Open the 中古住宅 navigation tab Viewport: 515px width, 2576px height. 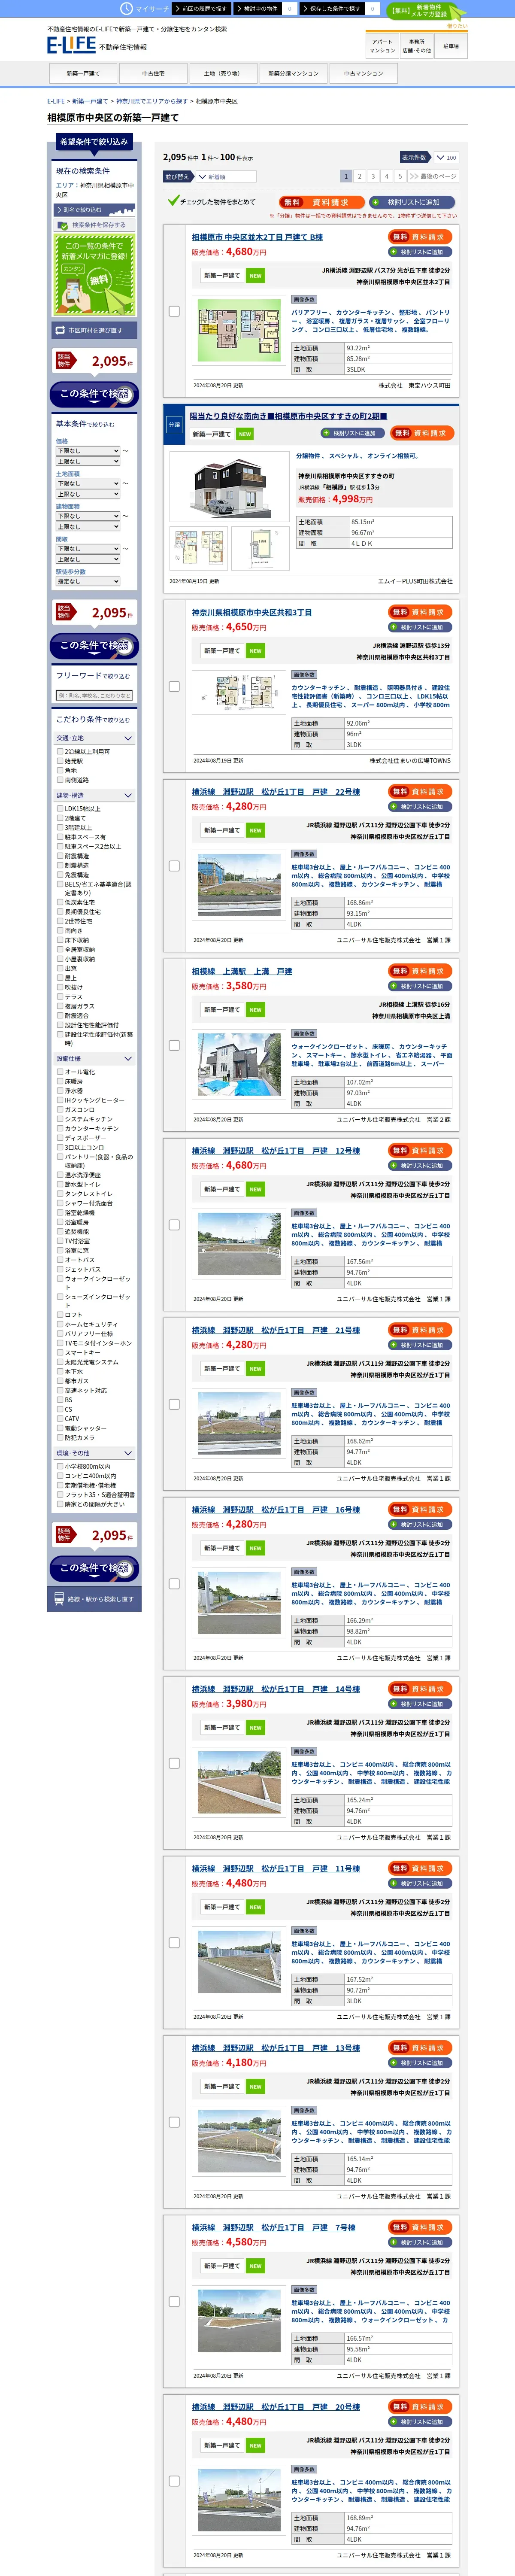[153, 73]
